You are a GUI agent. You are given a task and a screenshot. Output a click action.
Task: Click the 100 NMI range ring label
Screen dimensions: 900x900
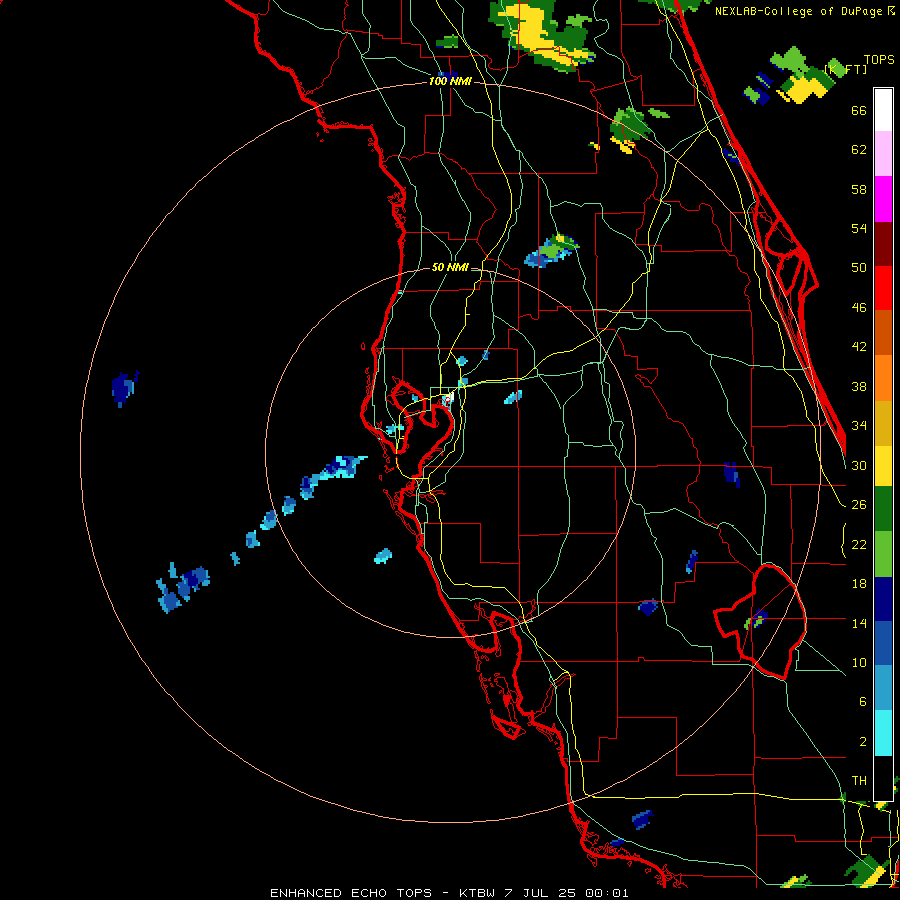(450, 82)
